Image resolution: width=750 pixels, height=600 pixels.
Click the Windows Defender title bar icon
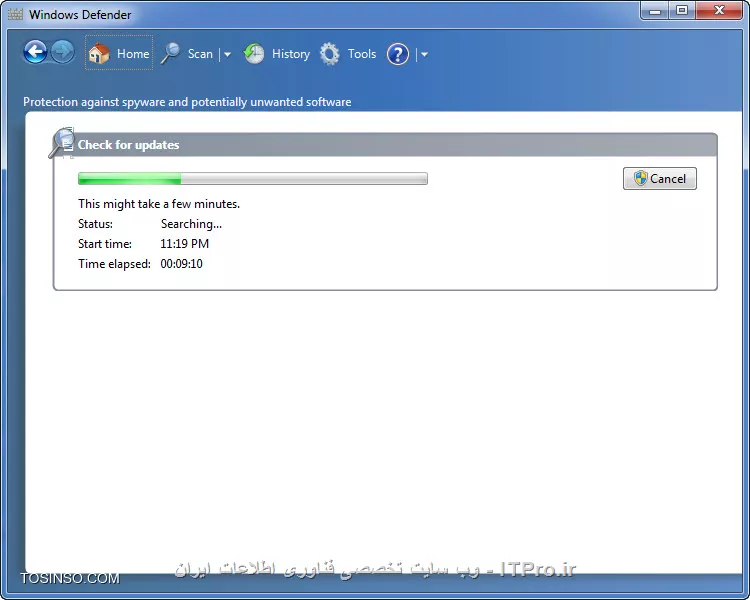pyautogui.click(x=15, y=14)
